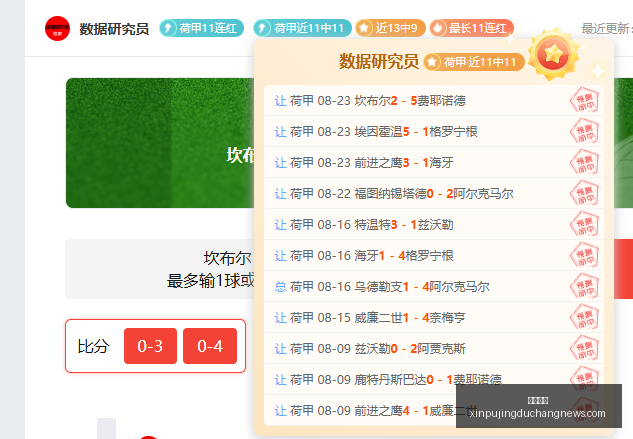Image resolution: width=633 pixels, height=439 pixels.
Task: Click the 荷甲11连红 badge
Action: (201, 28)
